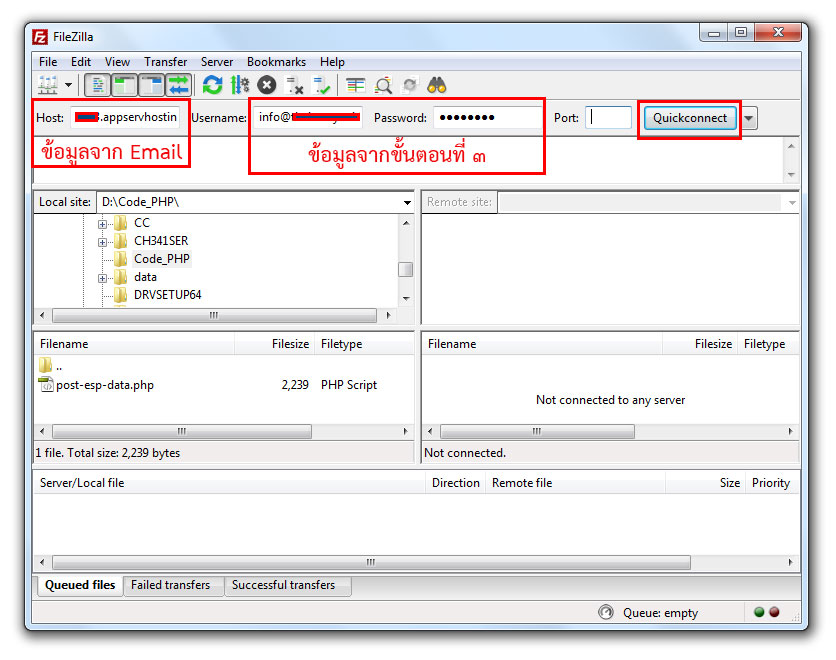Open the Site Manager icon

pyautogui.click(x=48, y=85)
